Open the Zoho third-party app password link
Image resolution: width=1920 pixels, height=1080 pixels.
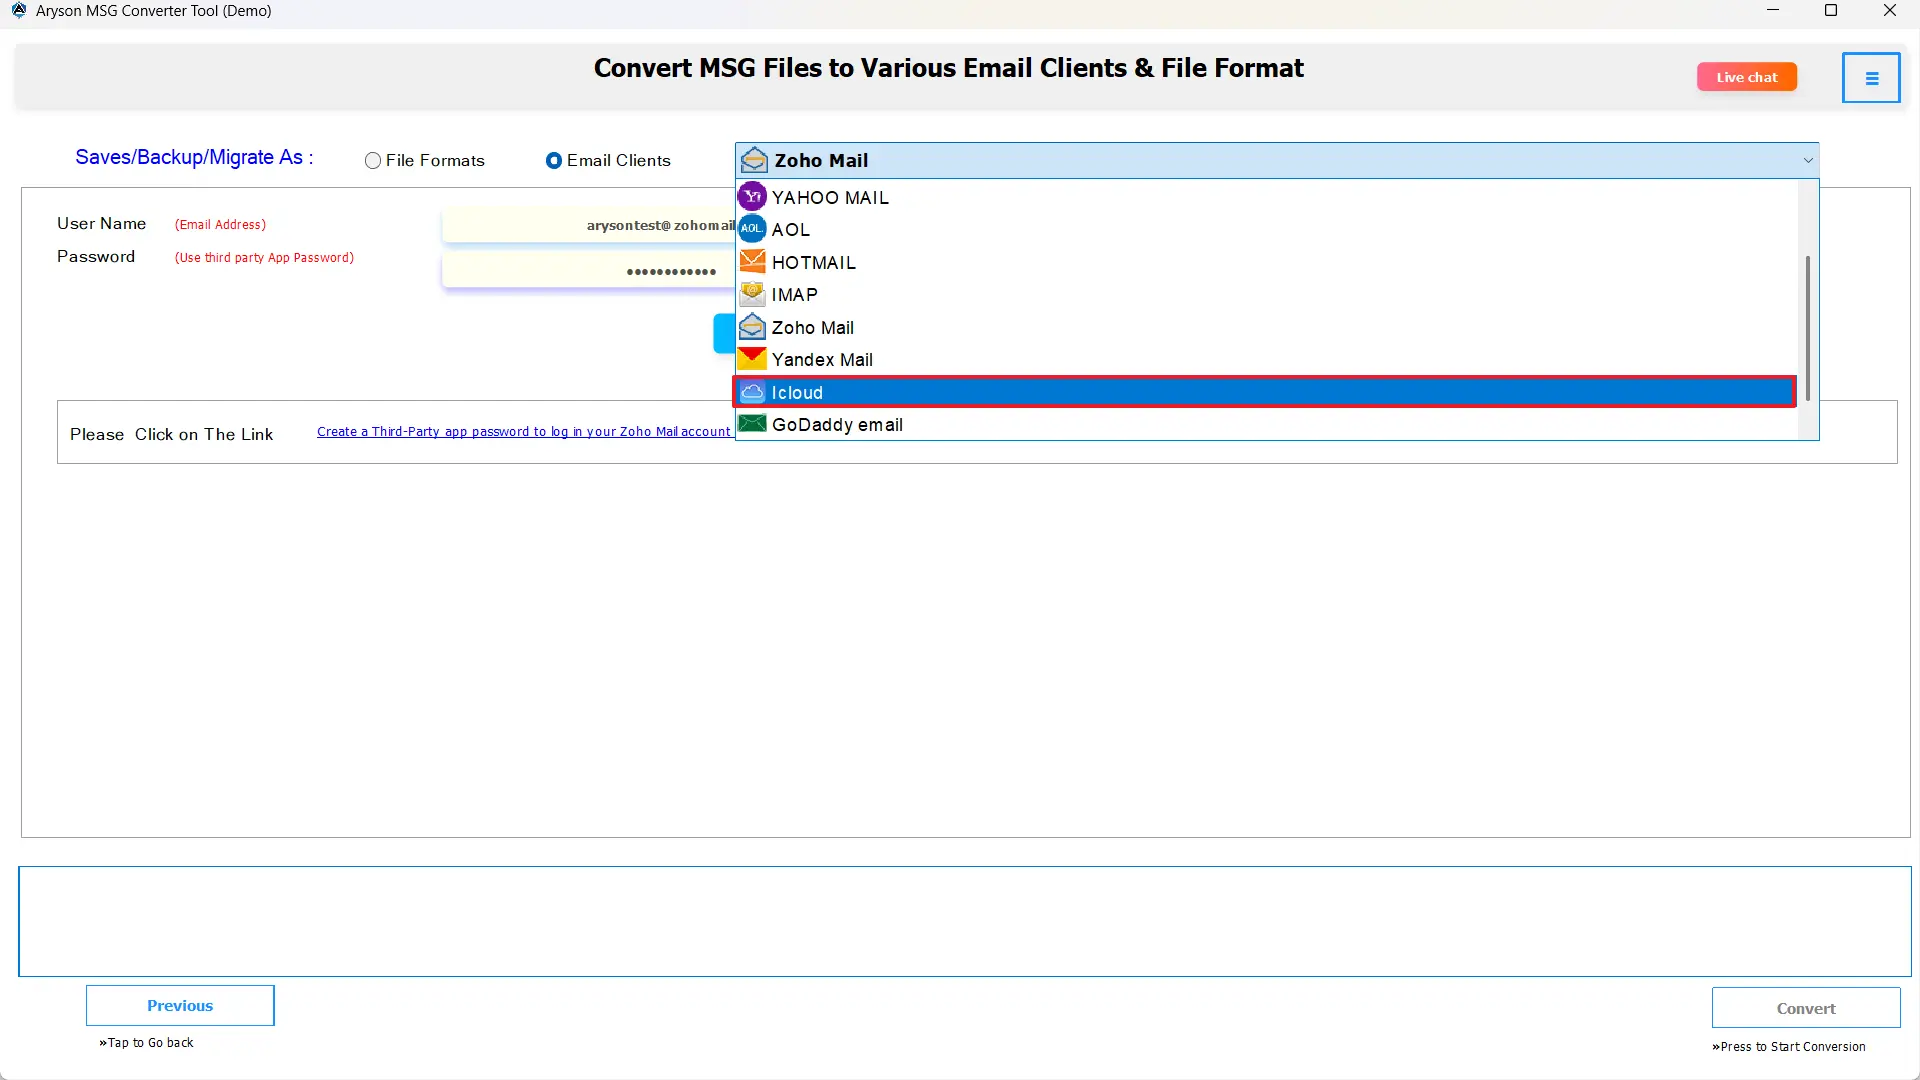click(x=523, y=432)
